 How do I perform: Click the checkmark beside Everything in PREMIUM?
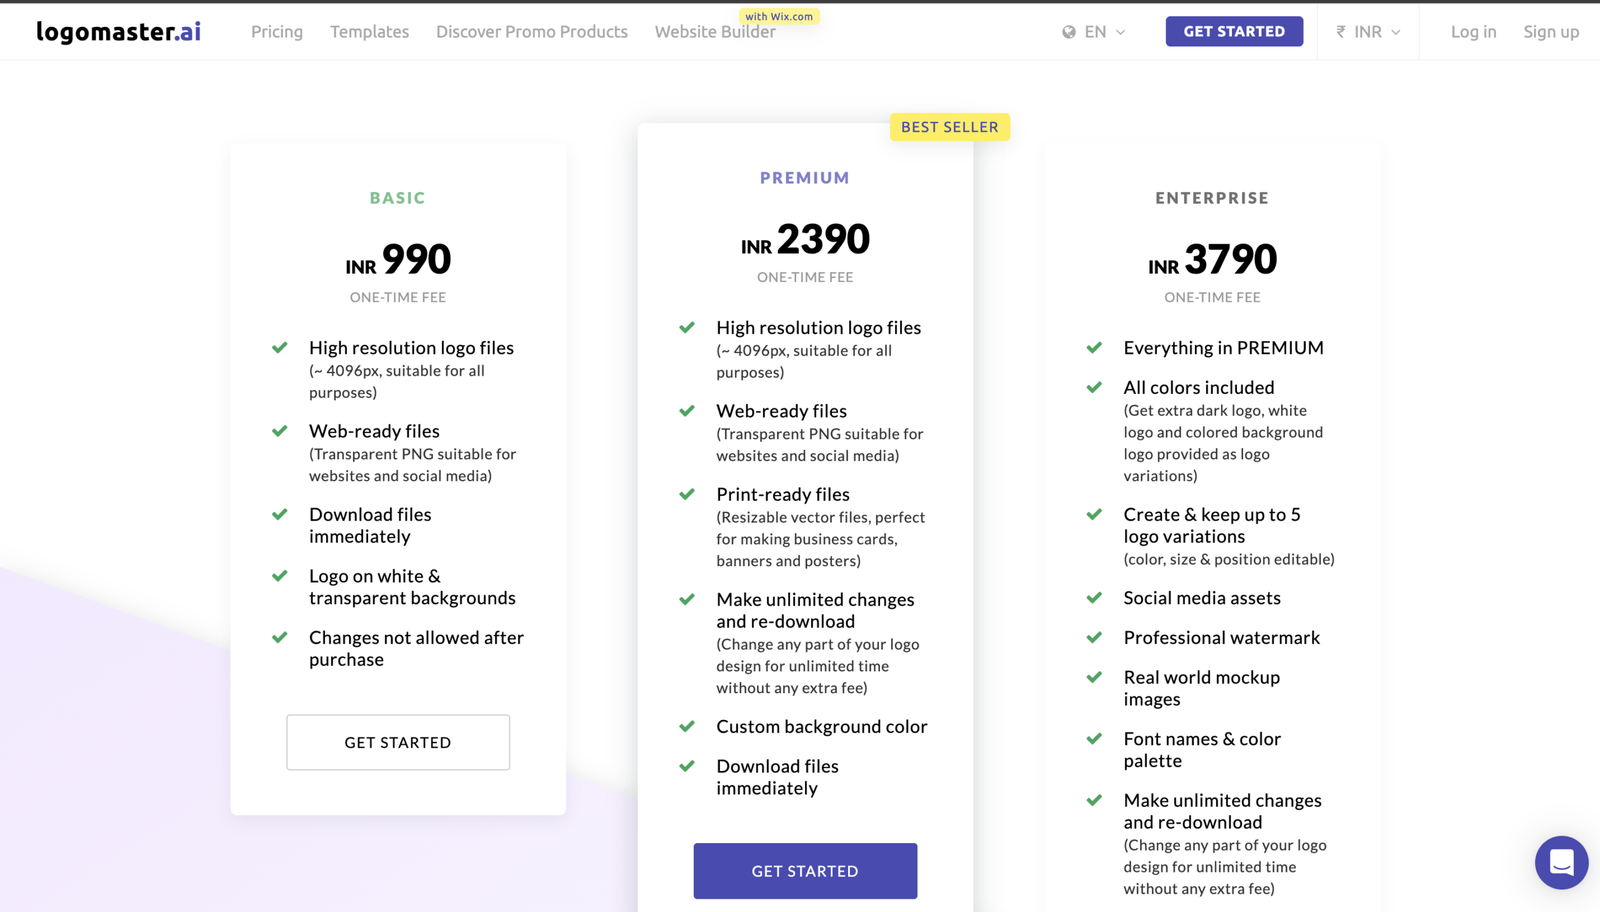tap(1094, 348)
